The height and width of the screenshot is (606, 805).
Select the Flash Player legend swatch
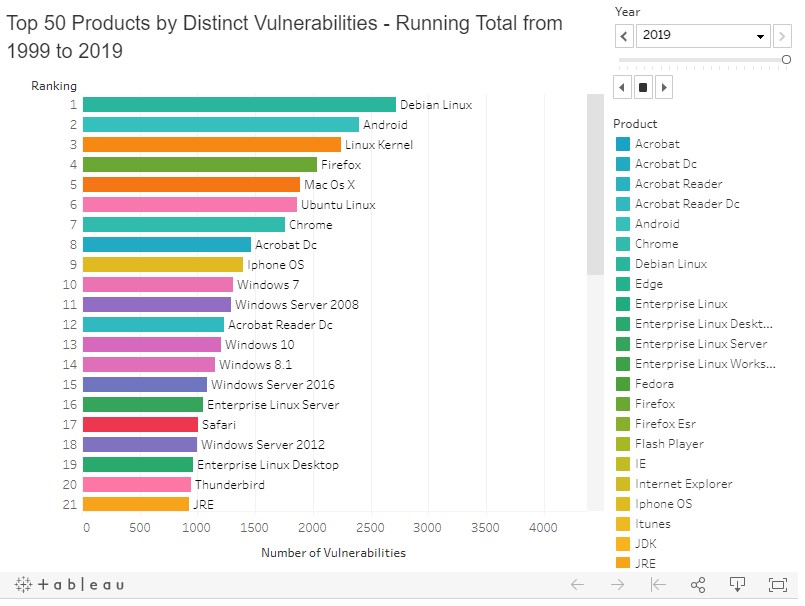coord(623,444)
